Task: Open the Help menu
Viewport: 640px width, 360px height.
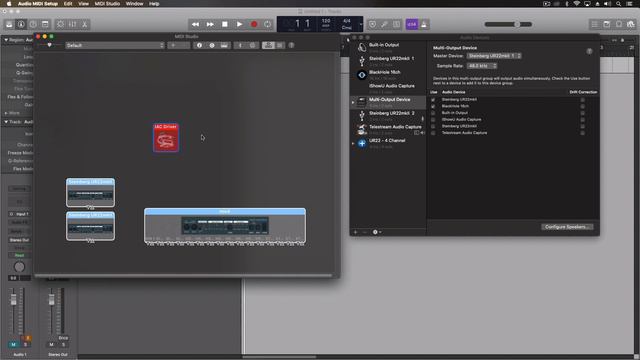Action: [154, 4]
